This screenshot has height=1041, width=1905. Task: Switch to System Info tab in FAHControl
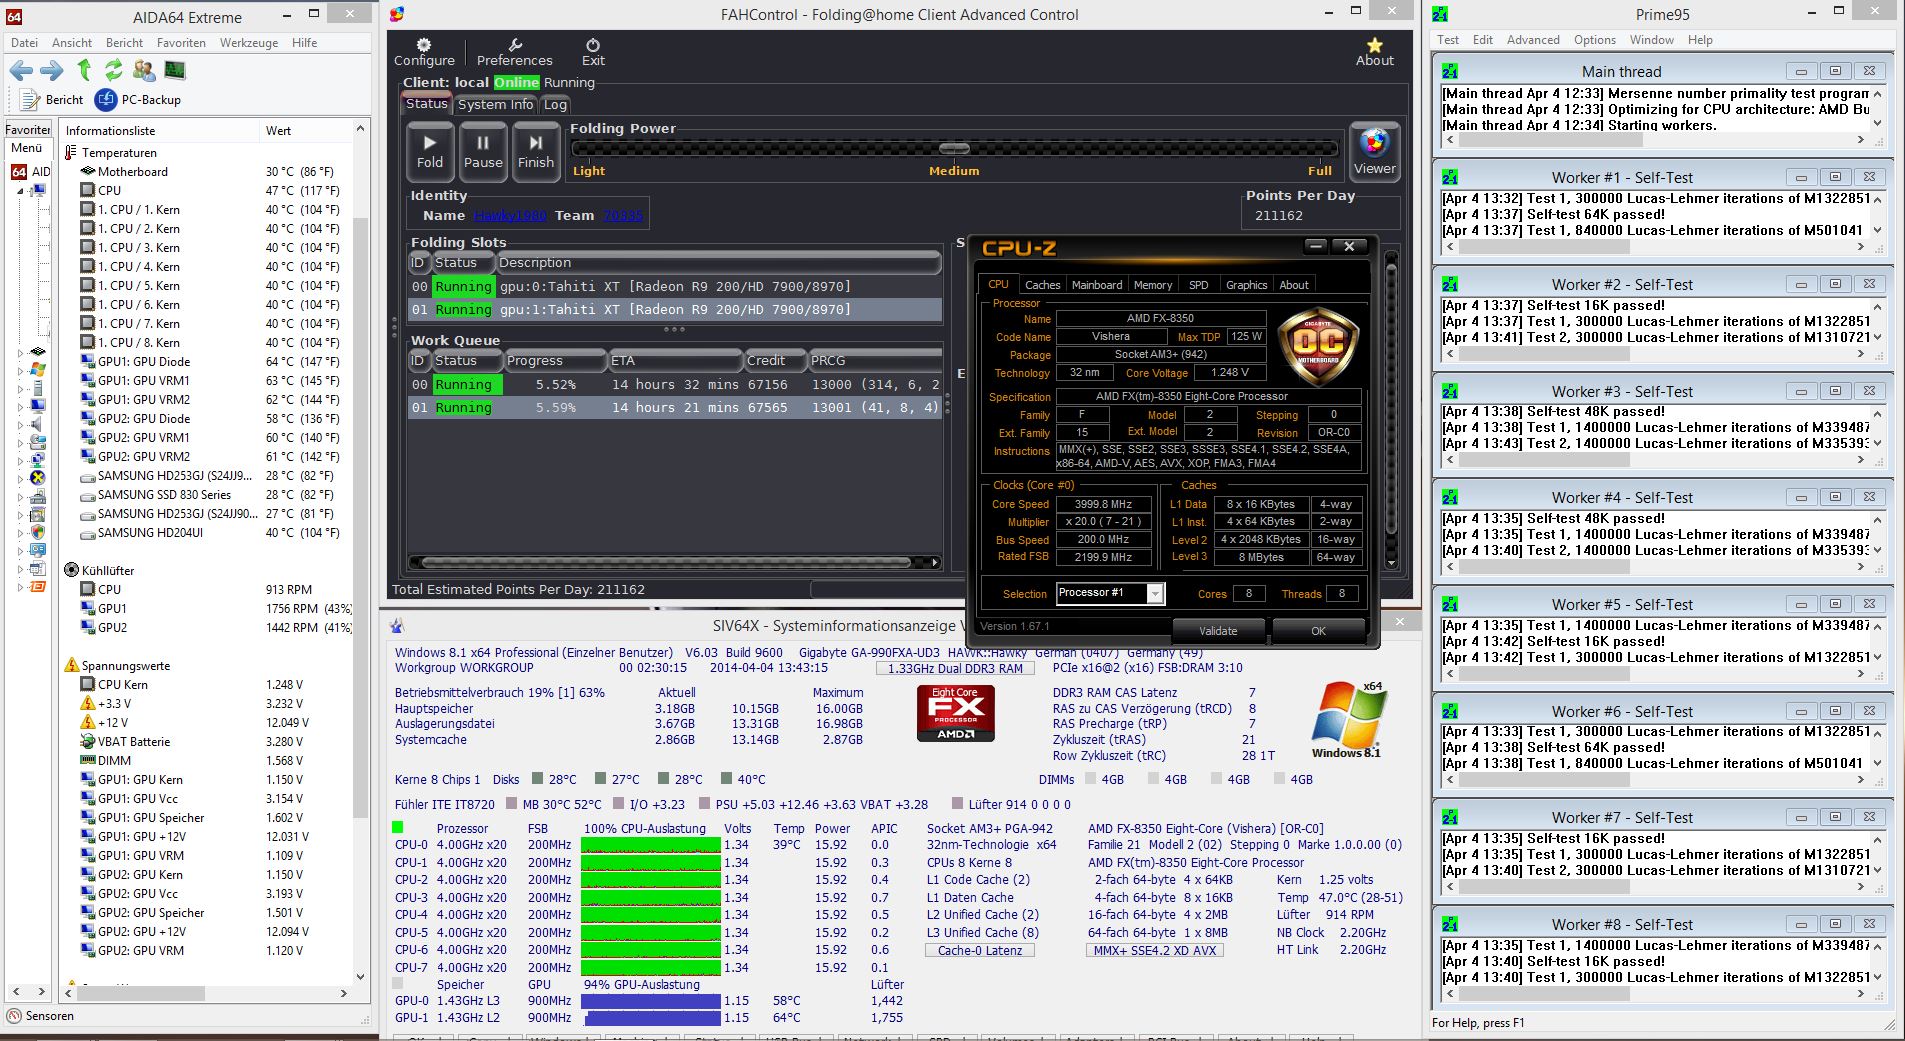click(495, 104)
